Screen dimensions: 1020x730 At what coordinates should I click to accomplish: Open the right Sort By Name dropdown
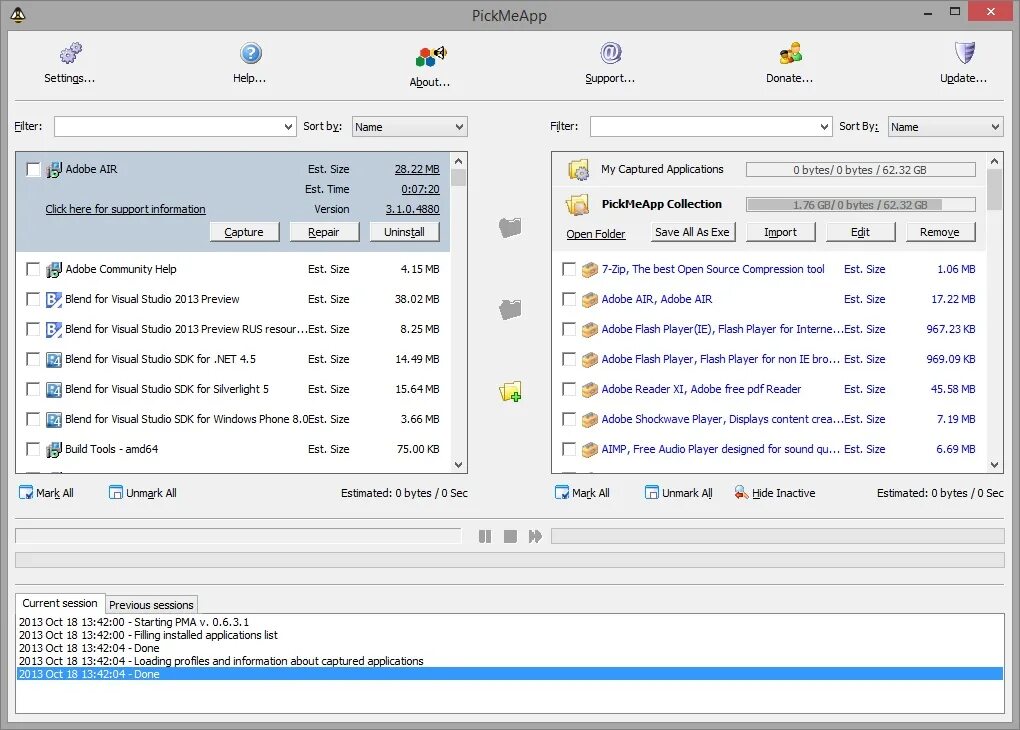point(945,127)
